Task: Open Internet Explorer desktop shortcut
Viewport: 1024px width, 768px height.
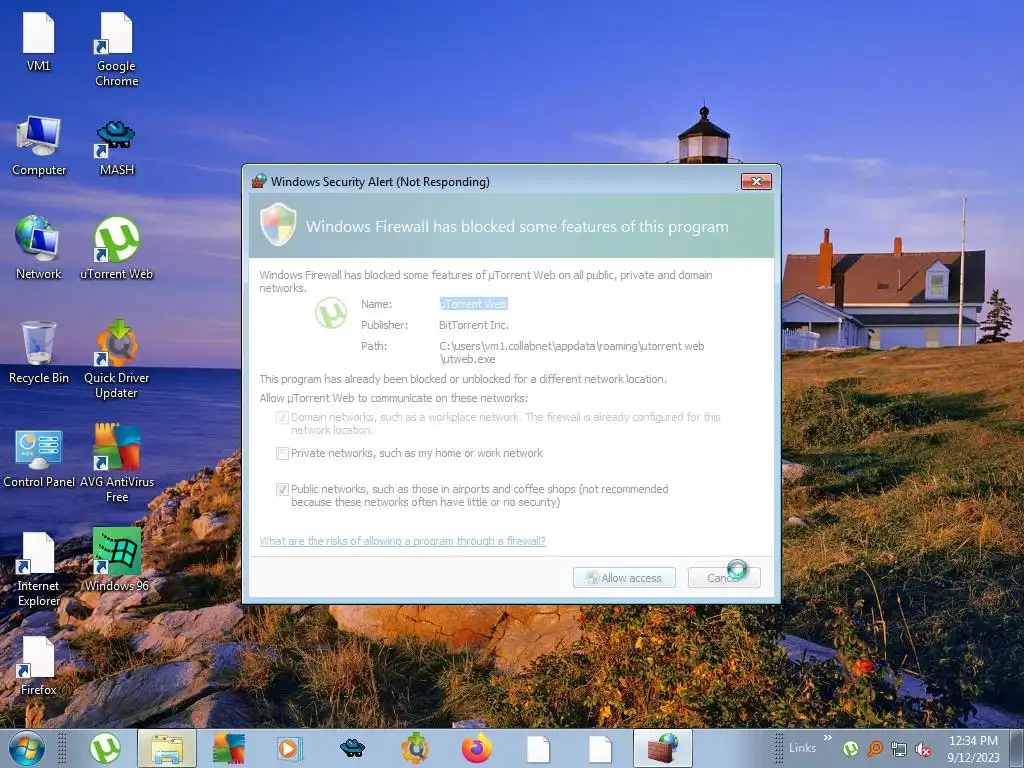Action: (39, 569)
